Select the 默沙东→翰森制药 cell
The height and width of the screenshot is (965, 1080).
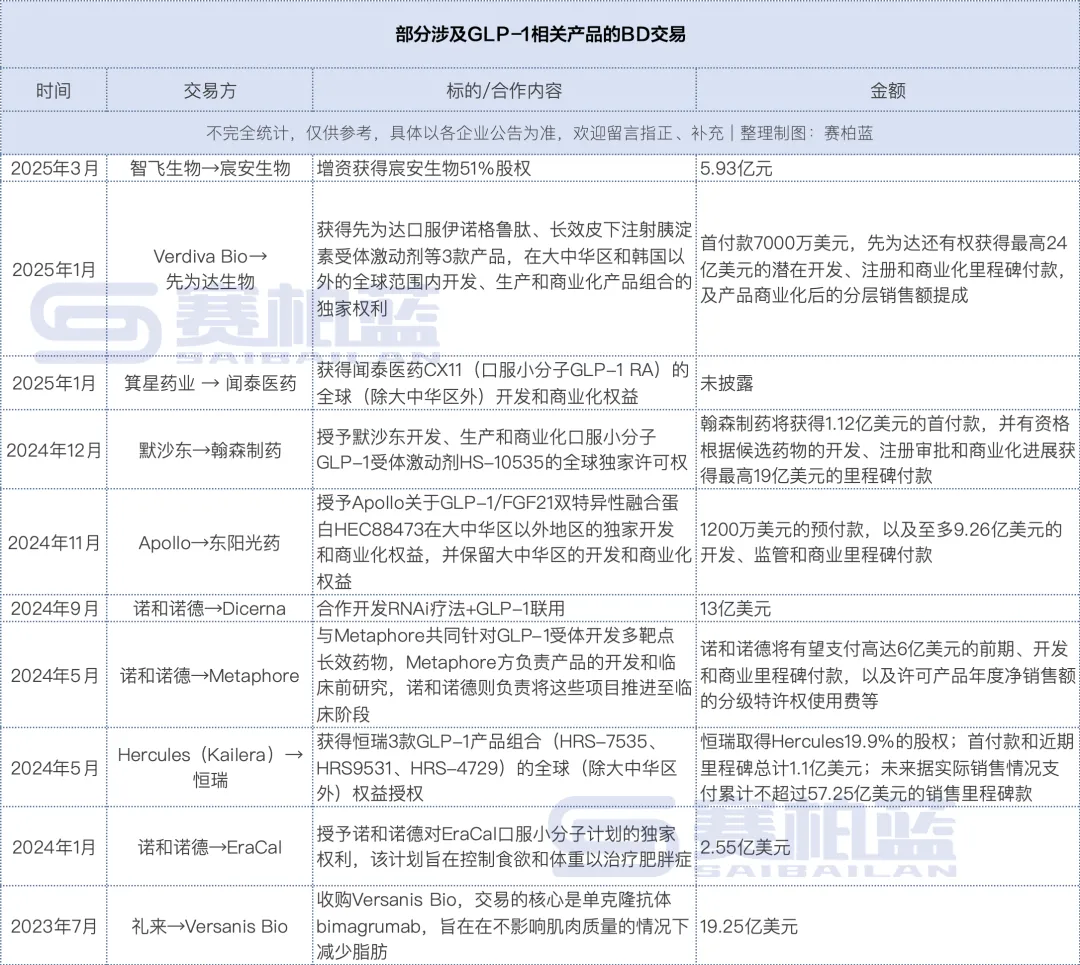(210, 450)
